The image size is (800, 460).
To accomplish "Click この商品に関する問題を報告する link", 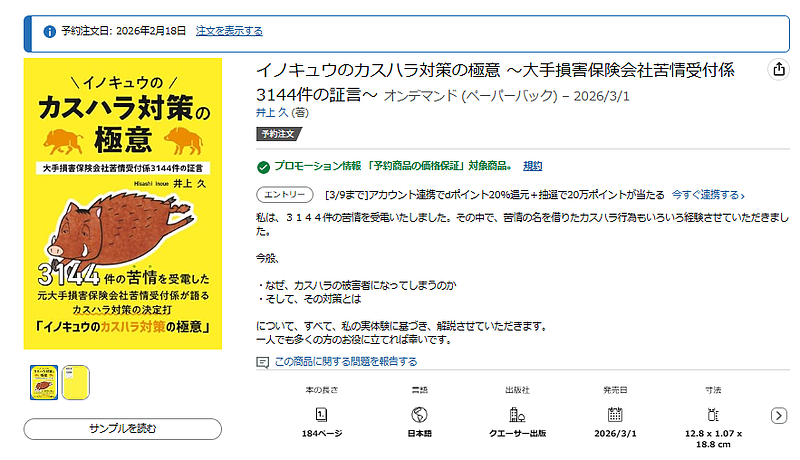I will tap(345, 362).
